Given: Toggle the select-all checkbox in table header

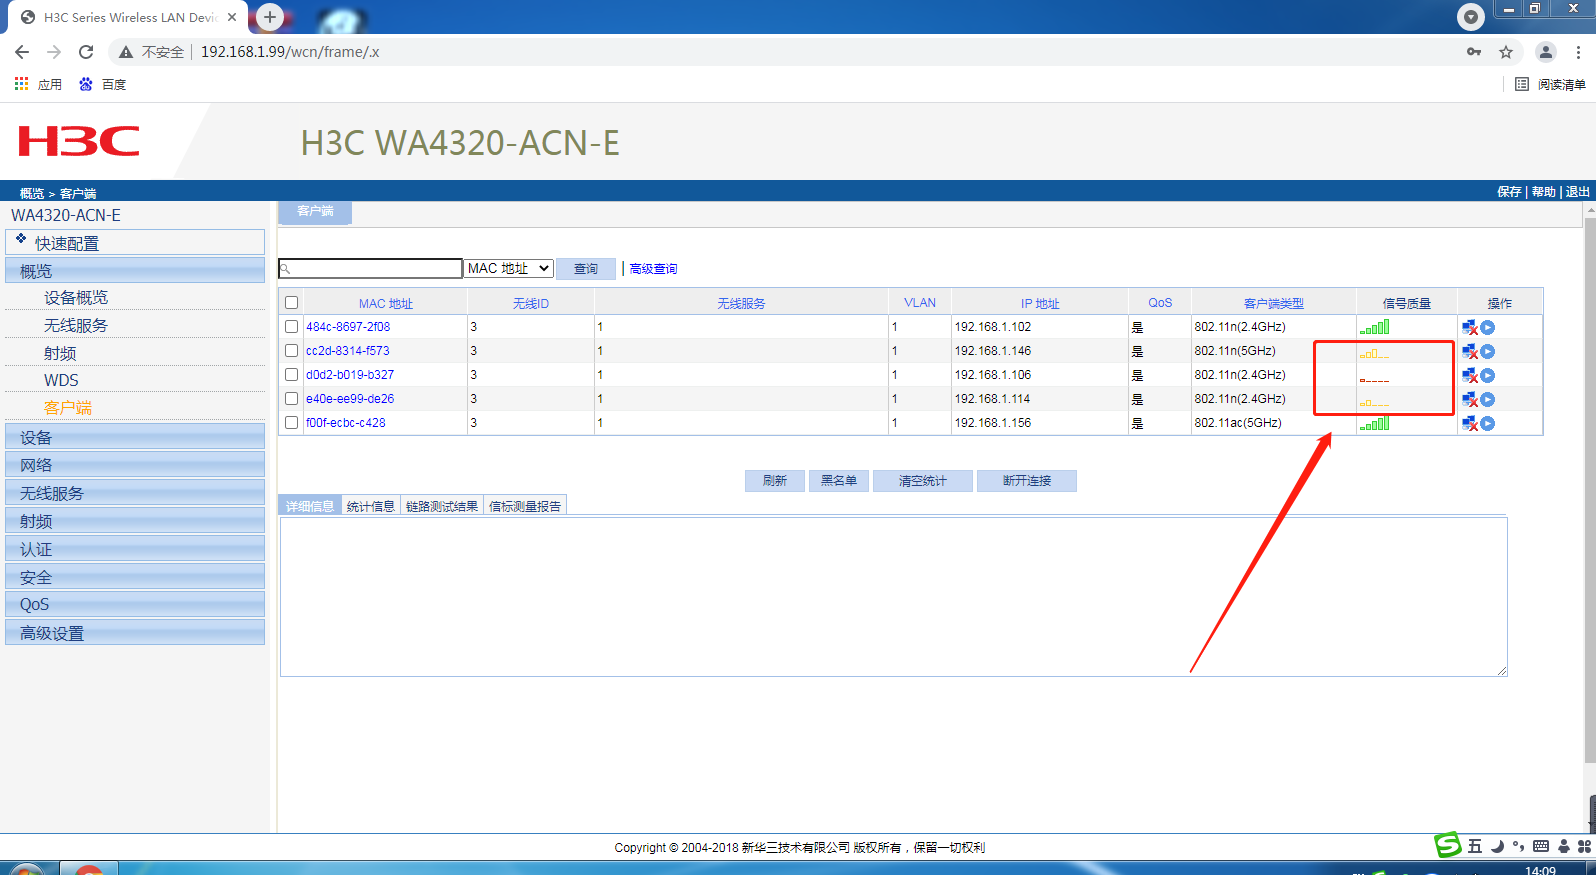Looking at the screenshot, I should 292,303.
